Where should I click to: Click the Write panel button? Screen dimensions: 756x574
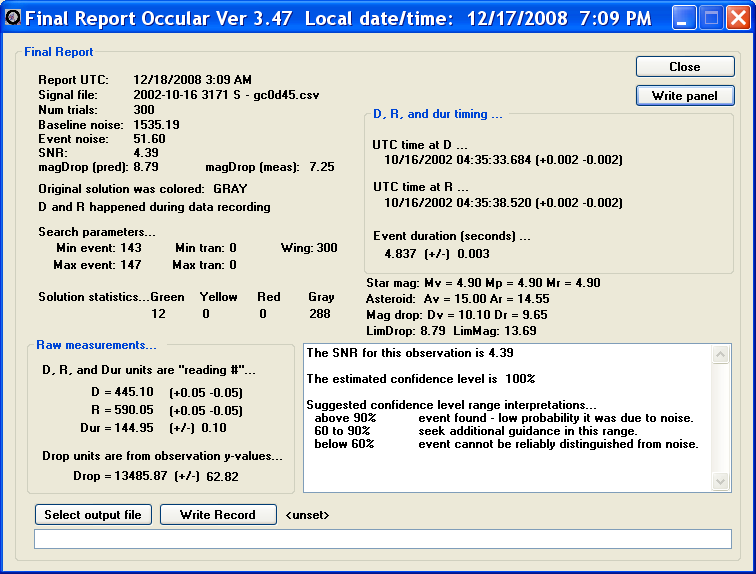click(685, 95)
